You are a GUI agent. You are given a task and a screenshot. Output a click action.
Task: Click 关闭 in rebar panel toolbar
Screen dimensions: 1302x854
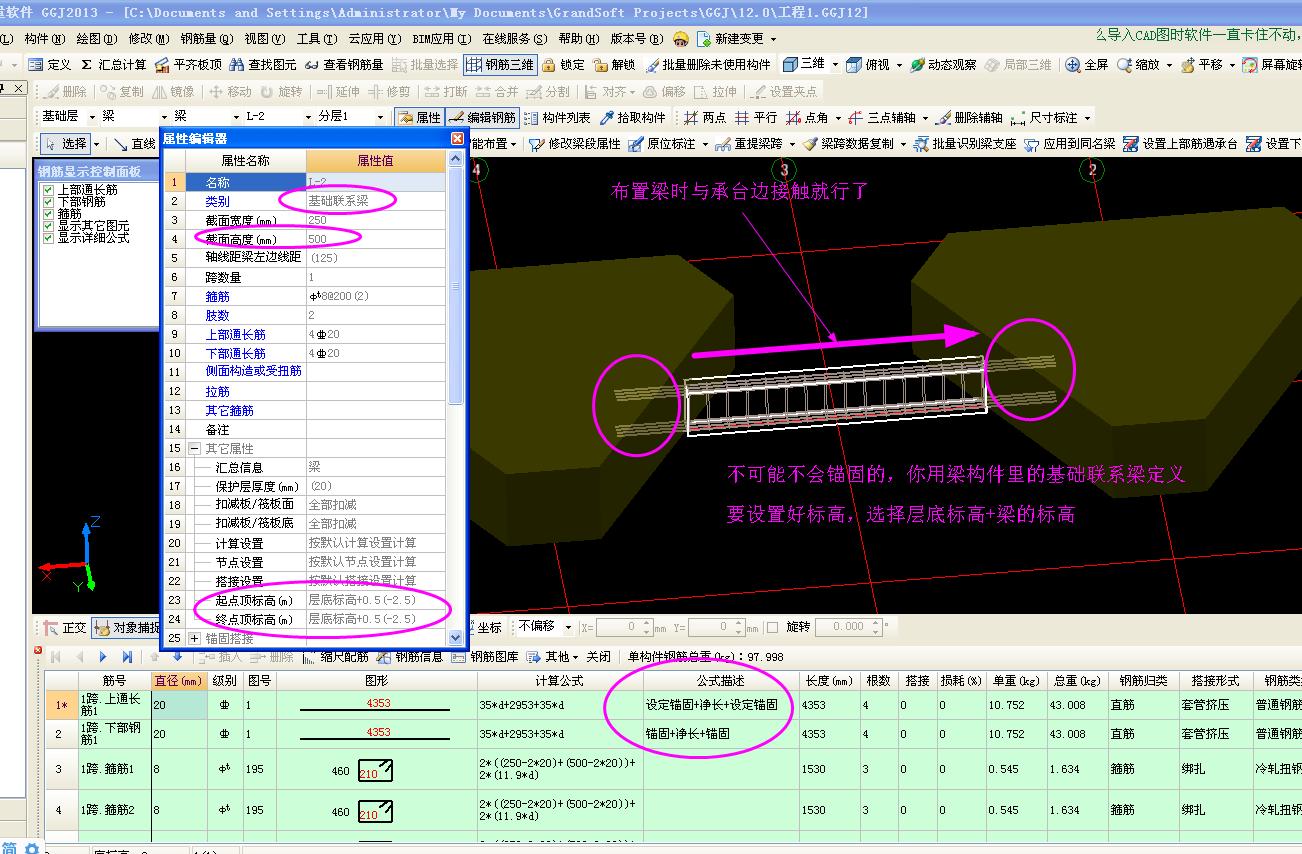point(598,656)
